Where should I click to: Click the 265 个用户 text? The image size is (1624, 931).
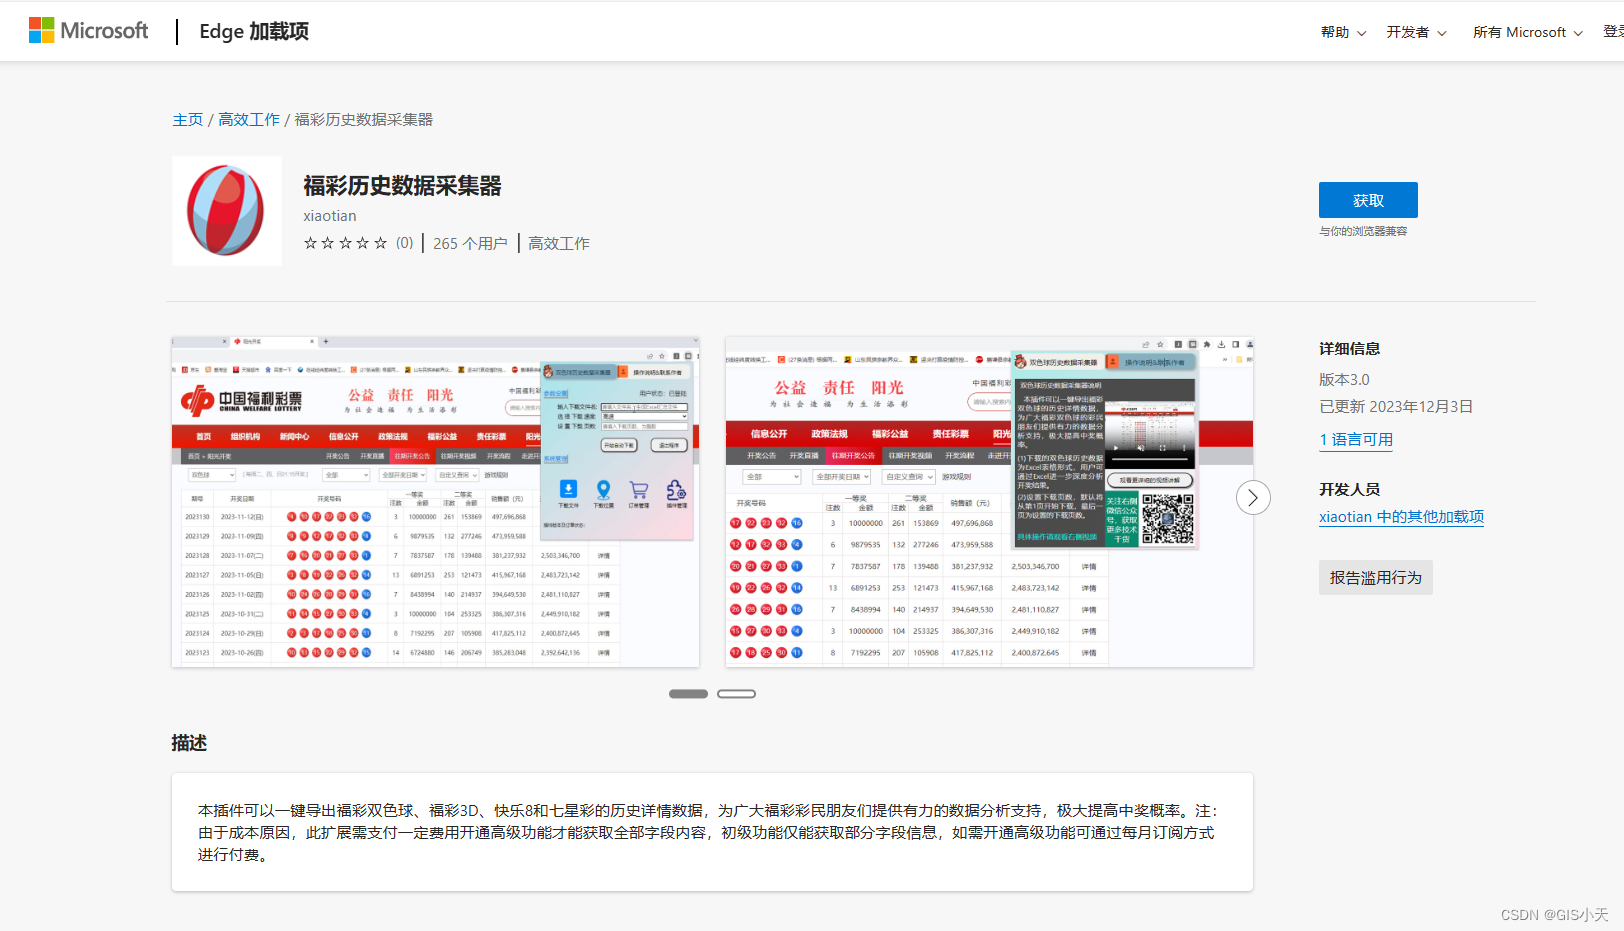click(470, 243)
